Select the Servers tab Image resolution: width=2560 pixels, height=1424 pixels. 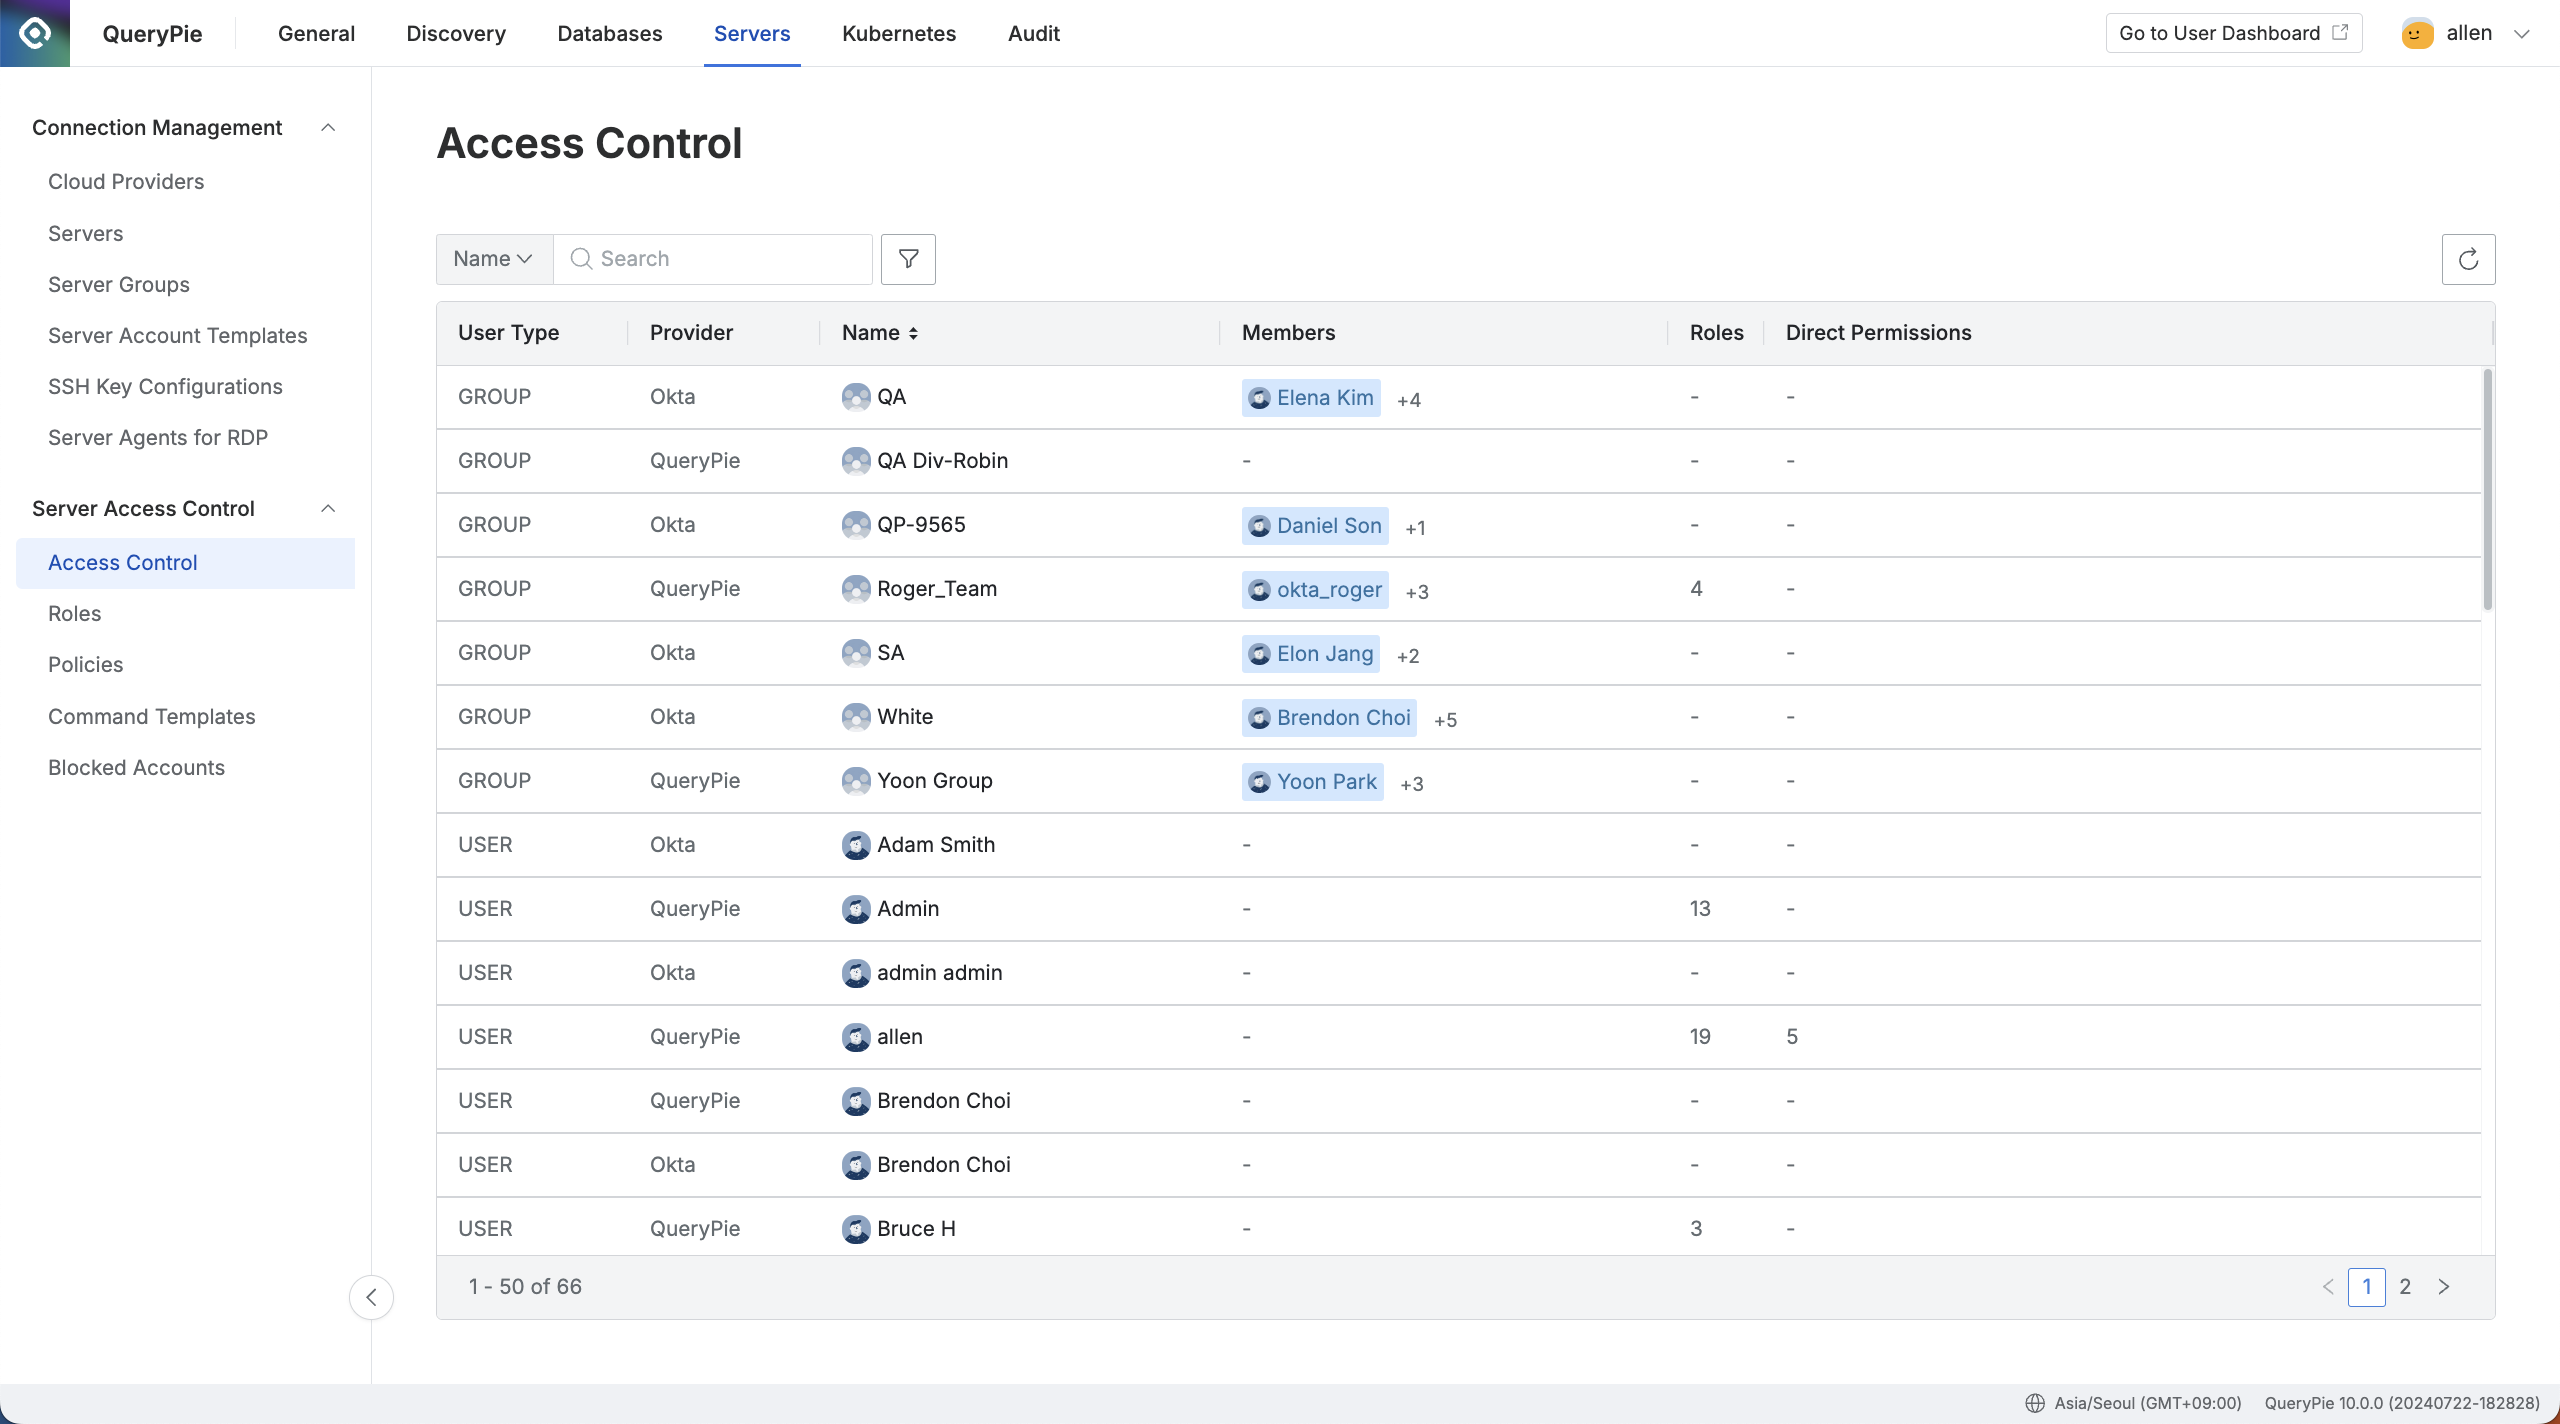click(x=752, y=33)
